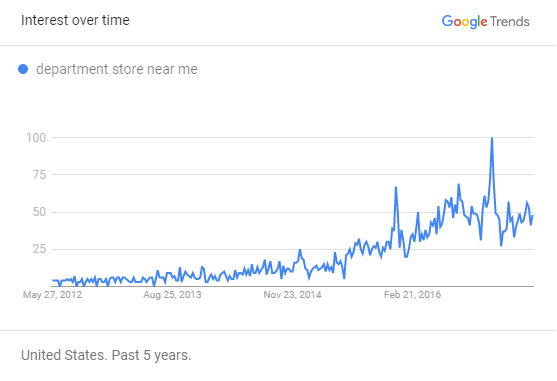Click the 50 y-axis label
Viewport: 557px width, 381px height.
click(x=39, y=212)
